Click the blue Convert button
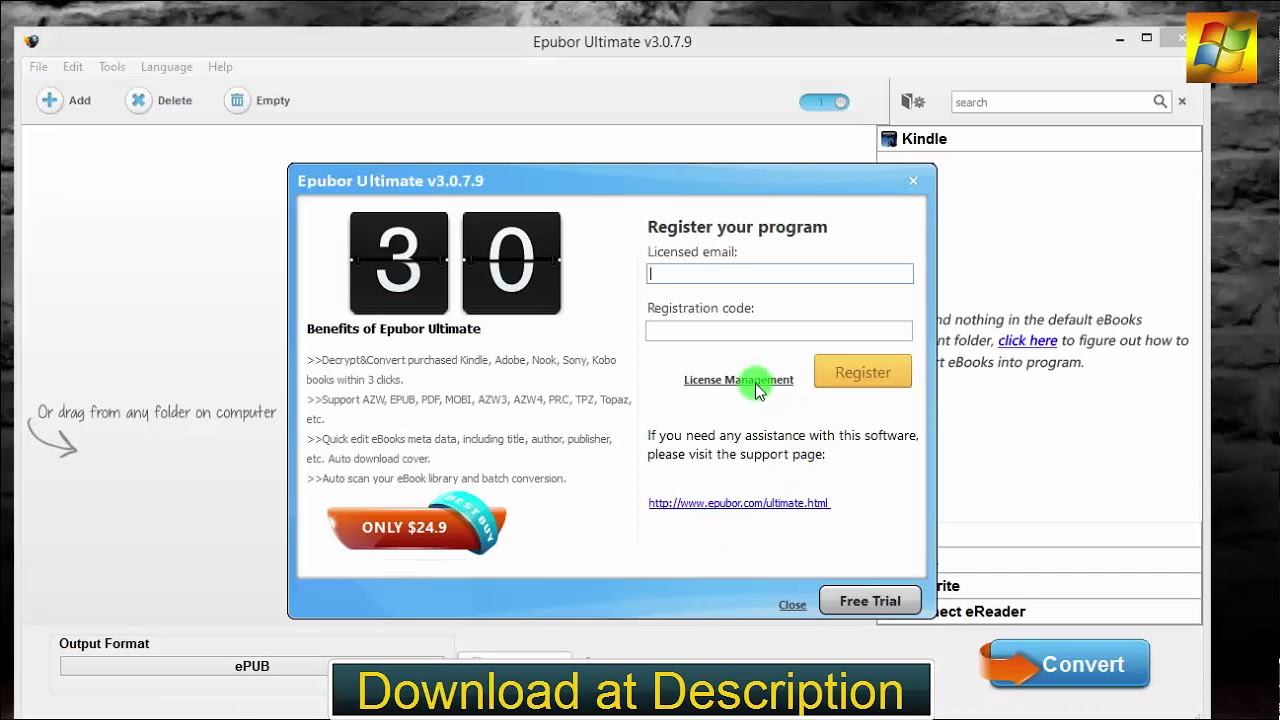 (x=1066, y=665)
